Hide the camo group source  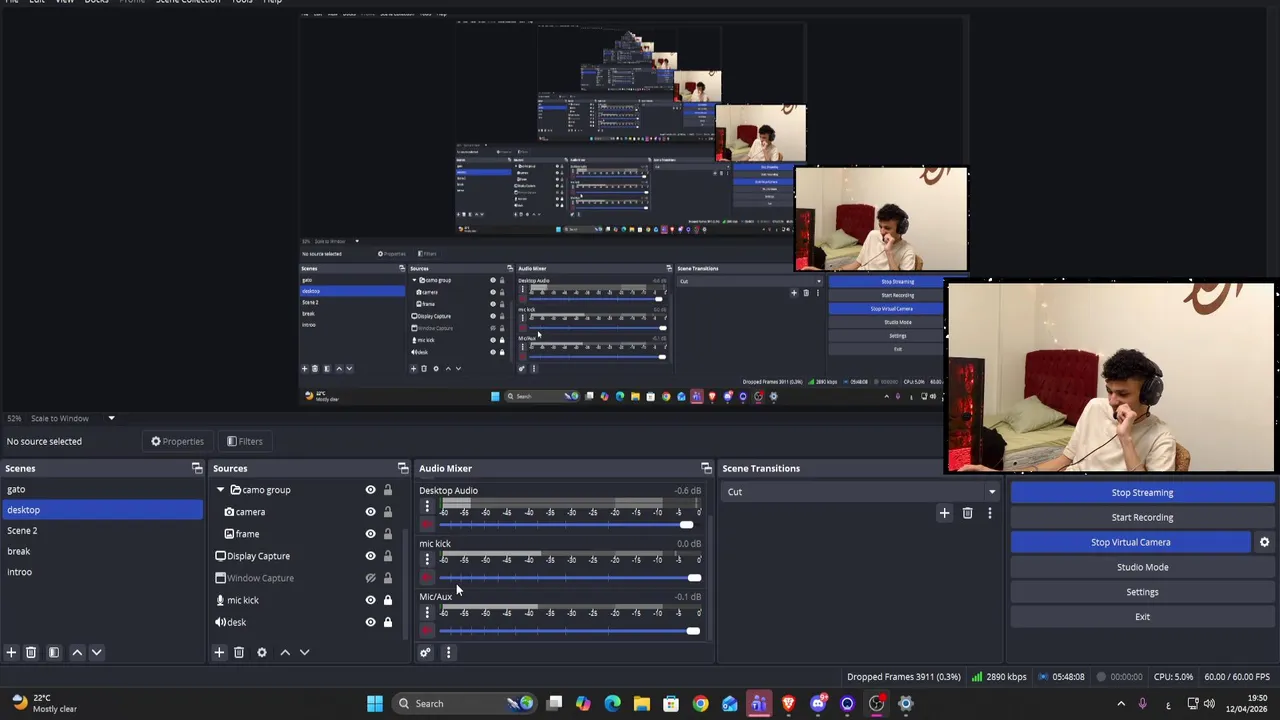(x=370, y=490)
